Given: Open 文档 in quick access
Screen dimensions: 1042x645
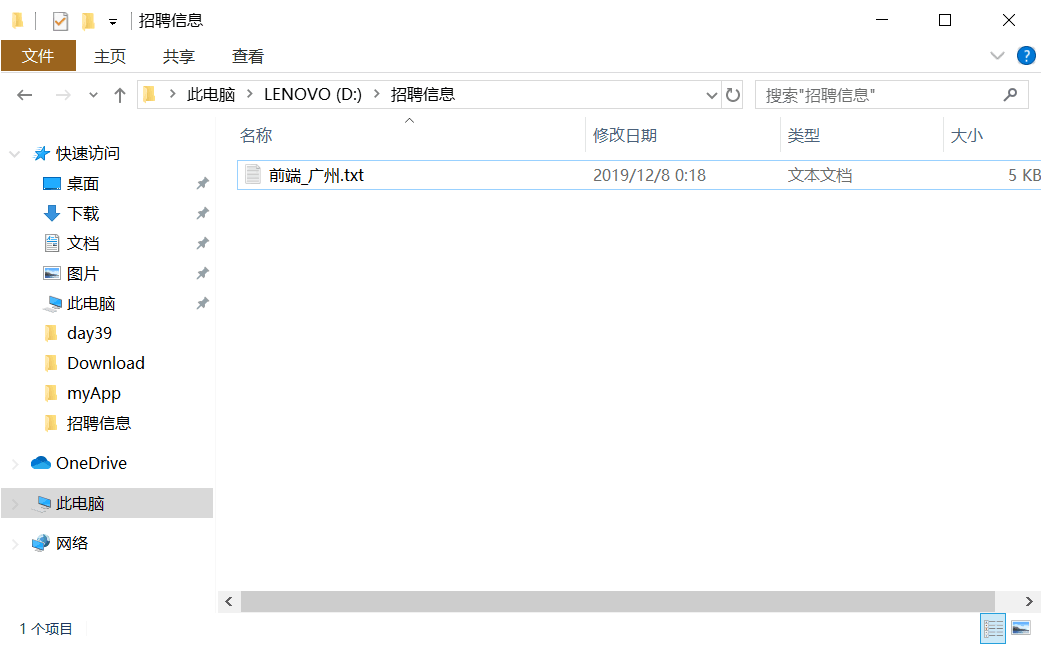Looking at the screenshot, I should [x=82, y=243].
